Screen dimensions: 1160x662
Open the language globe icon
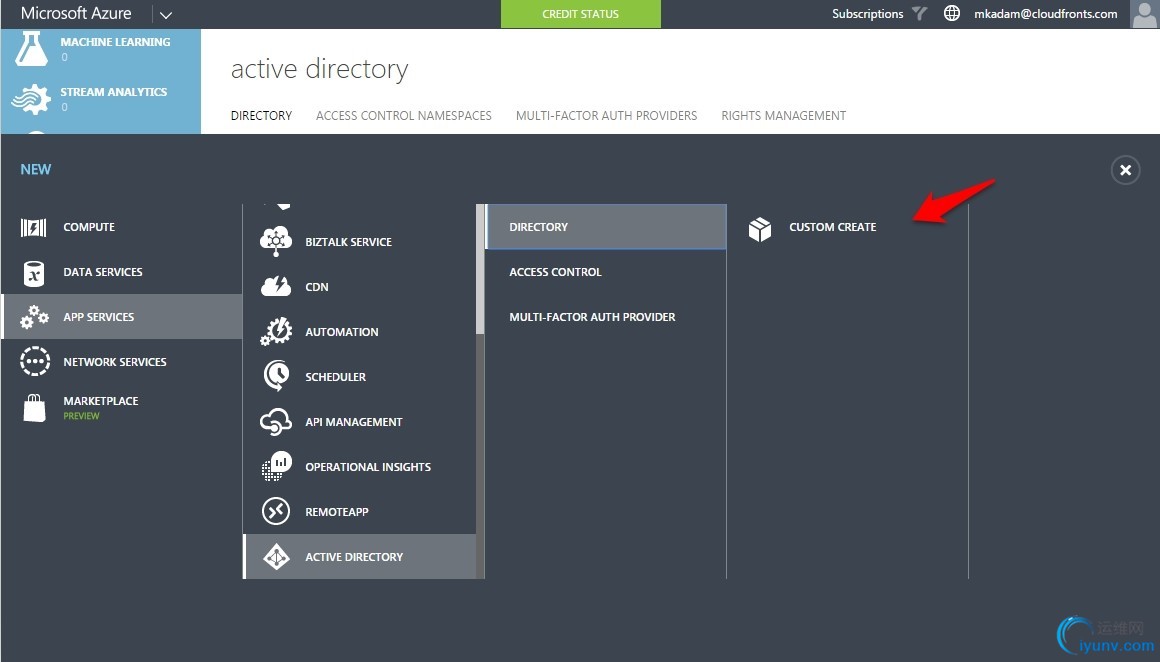tap(952, 13)
